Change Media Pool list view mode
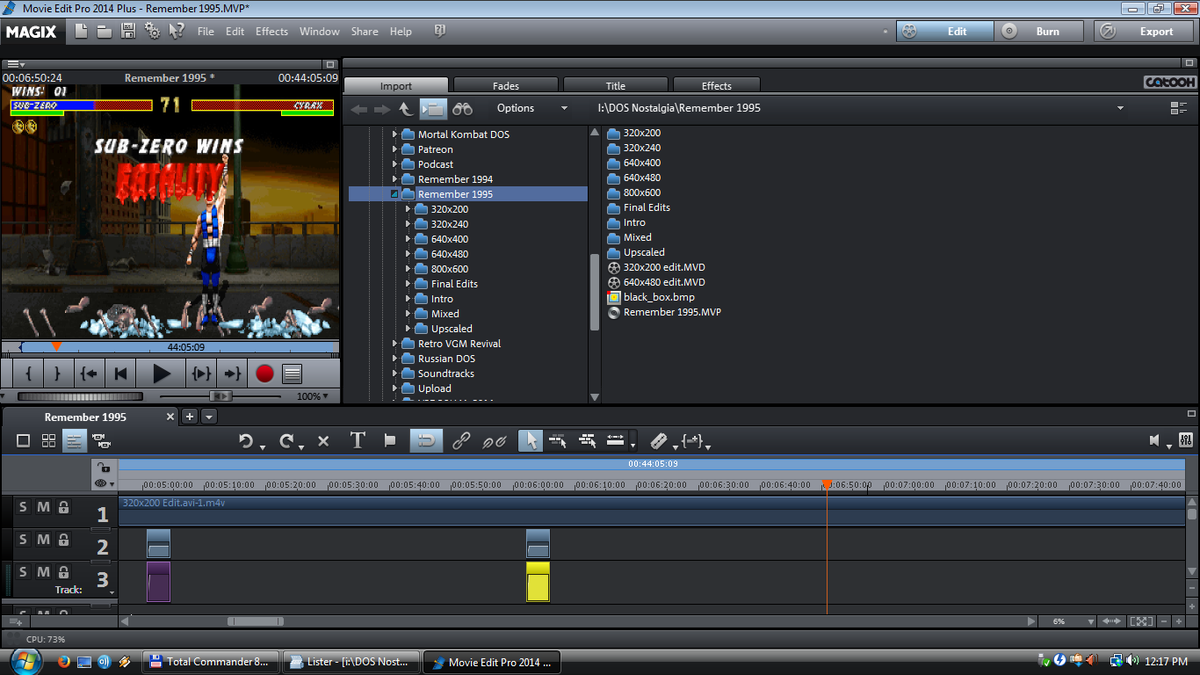This screenshot has height=675, width=1200. pos(1179,108)
